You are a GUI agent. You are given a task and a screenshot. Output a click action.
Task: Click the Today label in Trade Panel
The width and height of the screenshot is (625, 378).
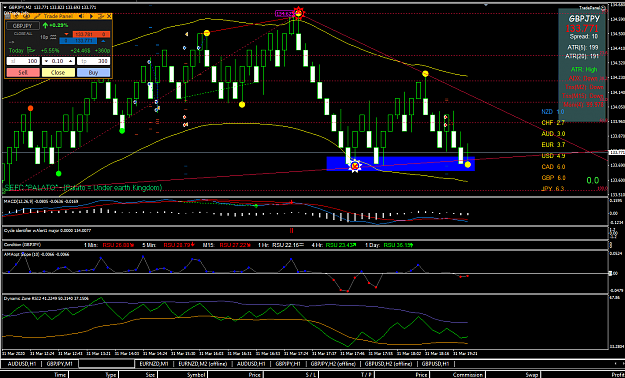(x=16, y=51)
